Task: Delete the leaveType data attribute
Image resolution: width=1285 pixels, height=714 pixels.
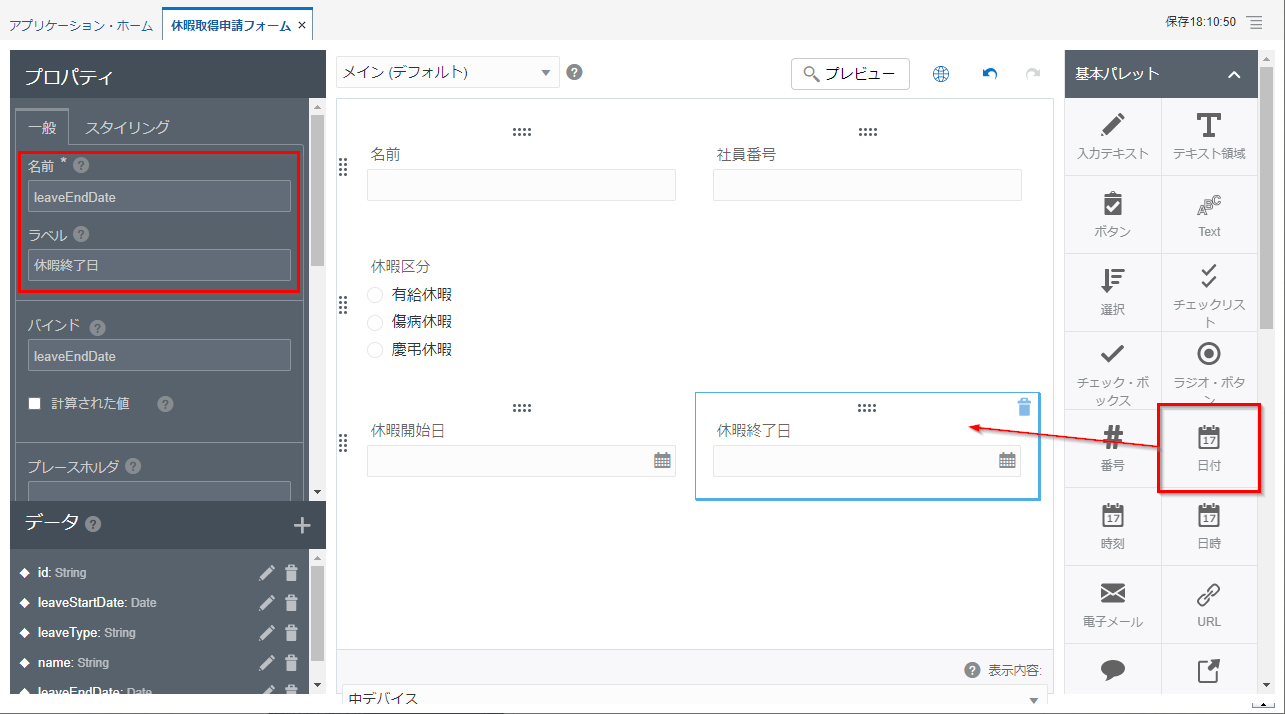Action: tap(291, 633)
